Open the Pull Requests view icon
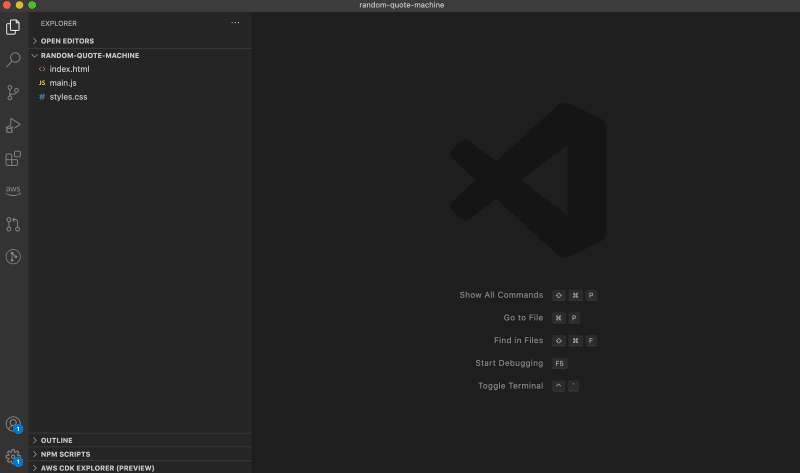The height and width of the screenshot is (473, 800). click(13, 224)
